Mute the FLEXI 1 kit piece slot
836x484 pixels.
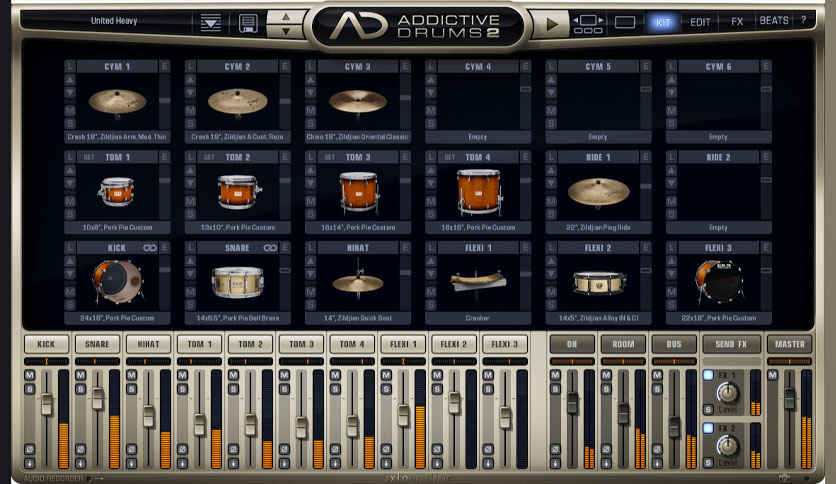coord(431,292)
